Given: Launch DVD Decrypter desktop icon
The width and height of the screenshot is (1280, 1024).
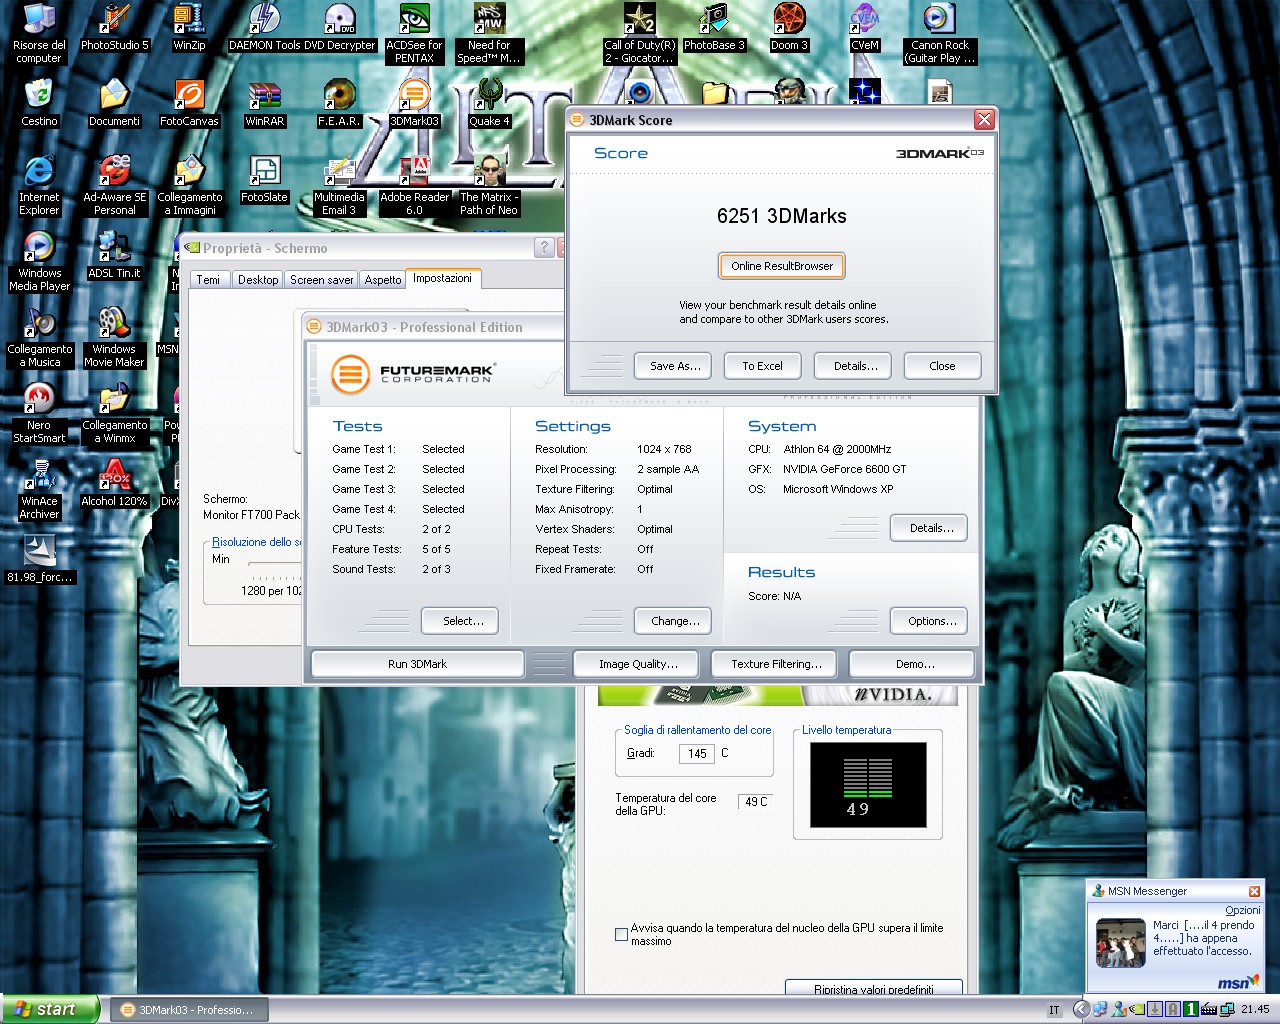Looking at the screenshot, I should [x=340, y=28].
